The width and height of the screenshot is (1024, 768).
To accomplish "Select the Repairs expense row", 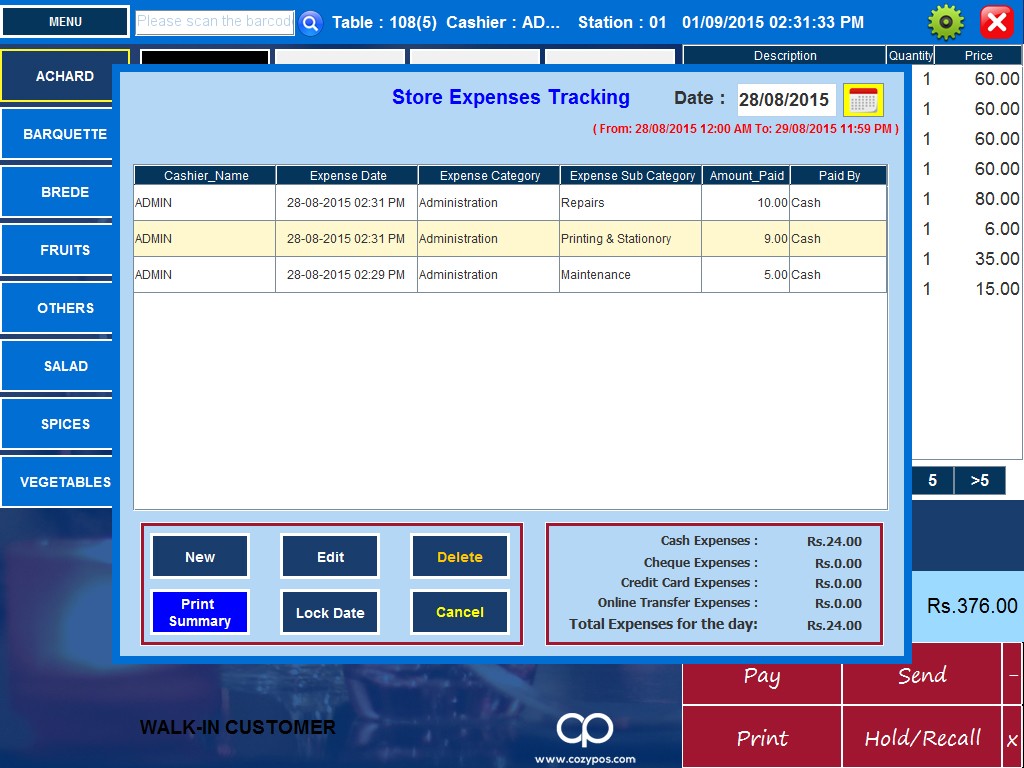I will click(510, 203).
